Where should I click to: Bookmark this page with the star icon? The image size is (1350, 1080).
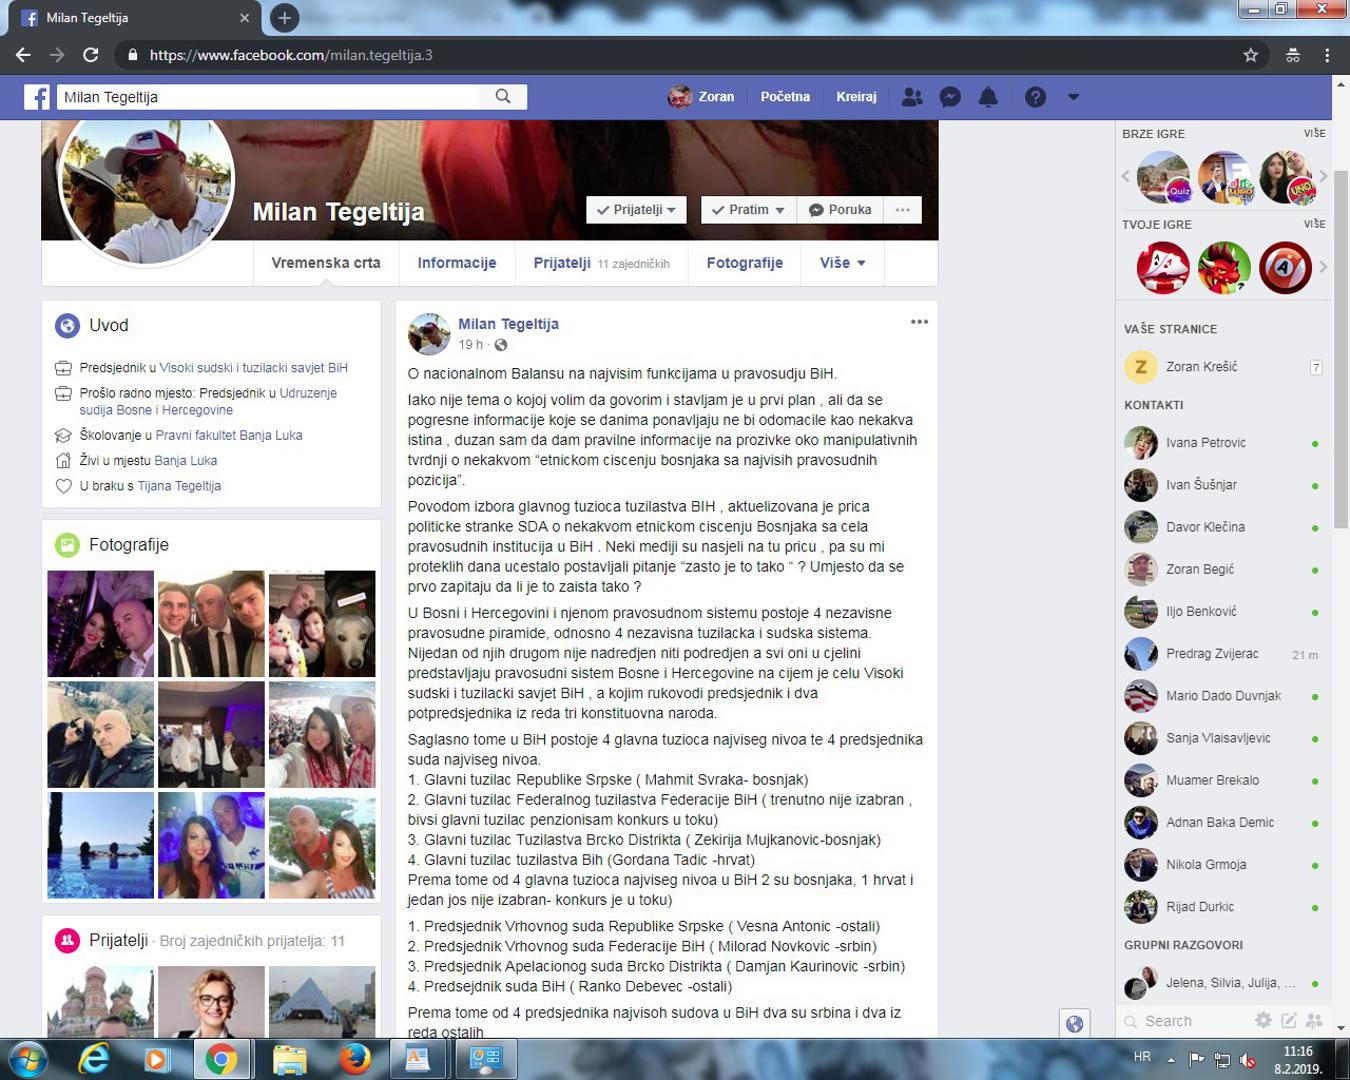point(1250,55)
